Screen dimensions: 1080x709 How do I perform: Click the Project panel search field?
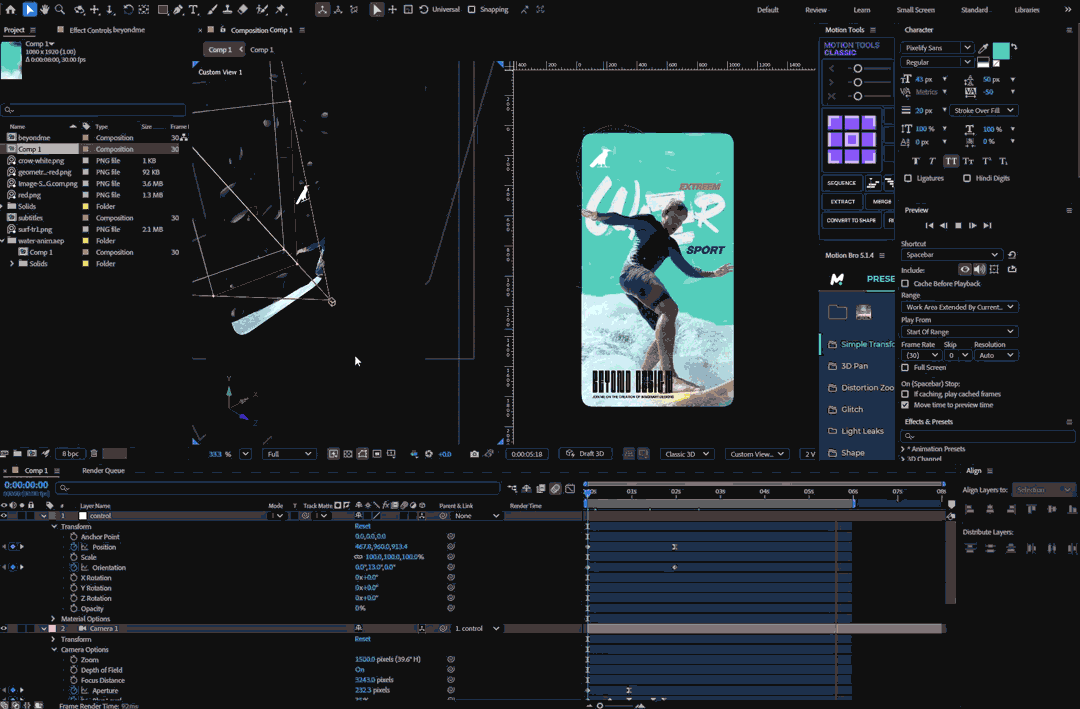tap(95, 110)
